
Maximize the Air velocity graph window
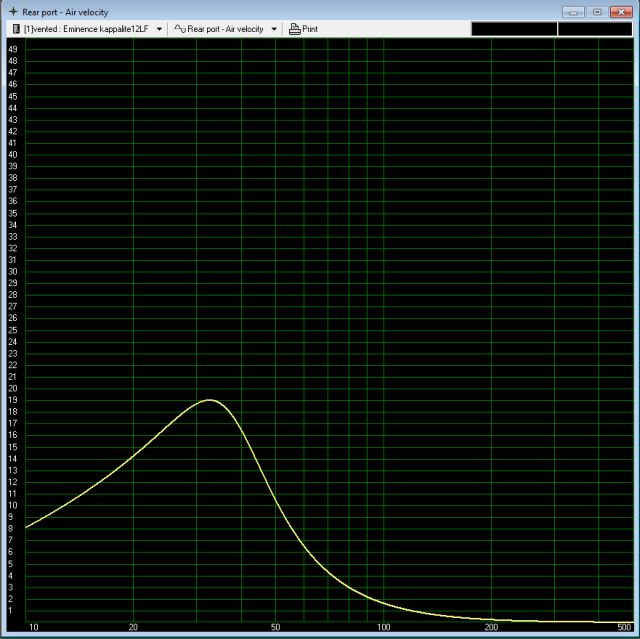597,11
